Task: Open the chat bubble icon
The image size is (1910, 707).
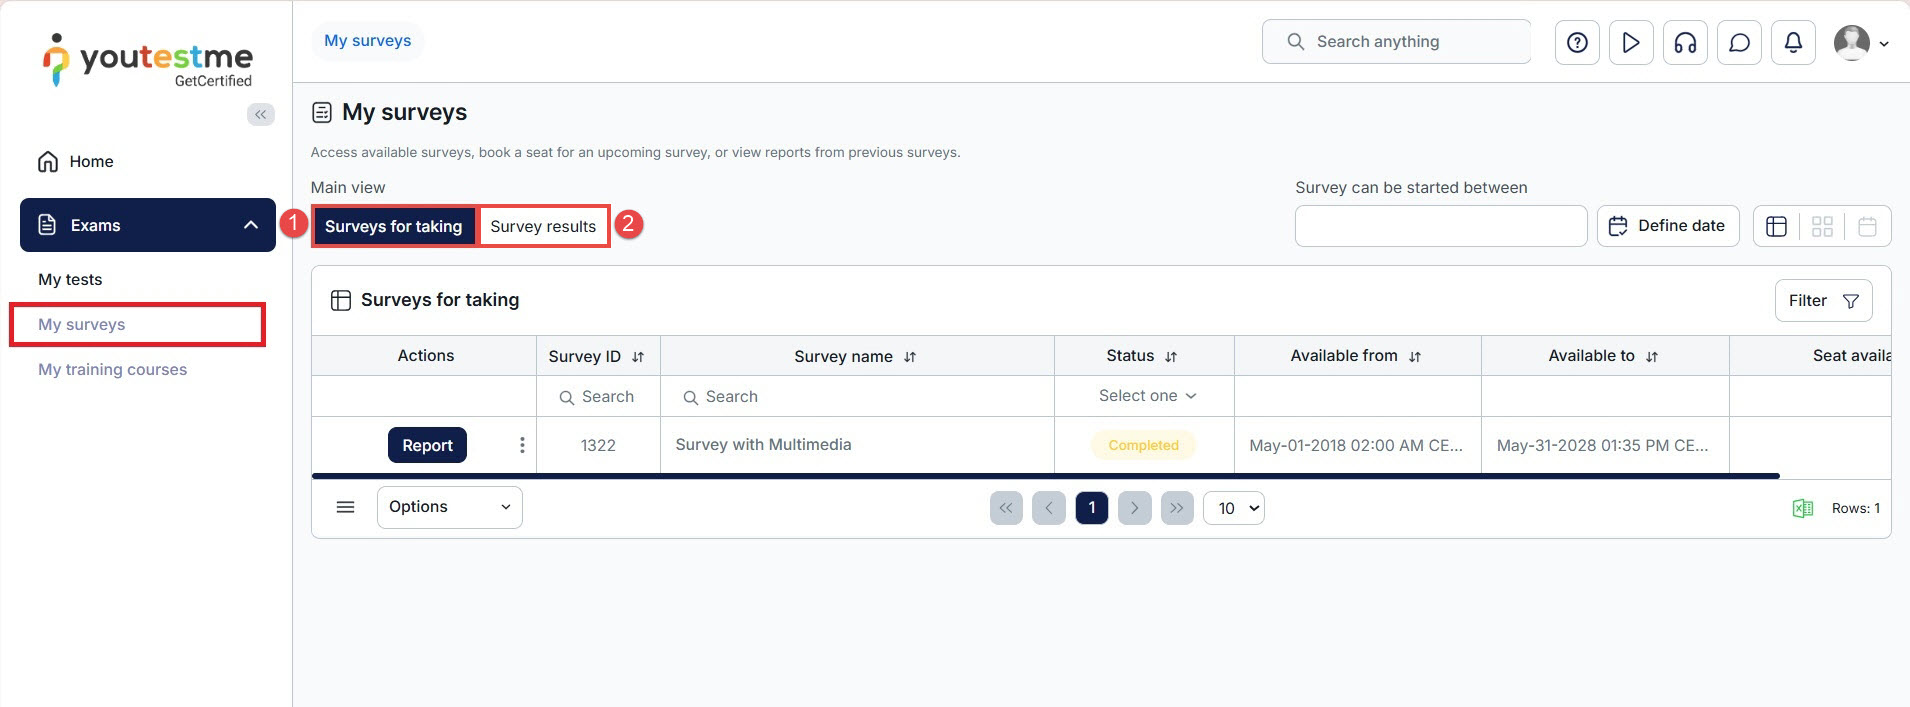Action: click(1739, 42)
